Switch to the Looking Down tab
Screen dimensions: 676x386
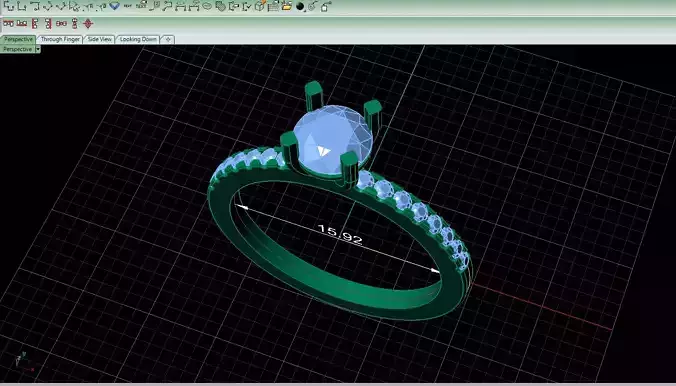tap(138, 39)
